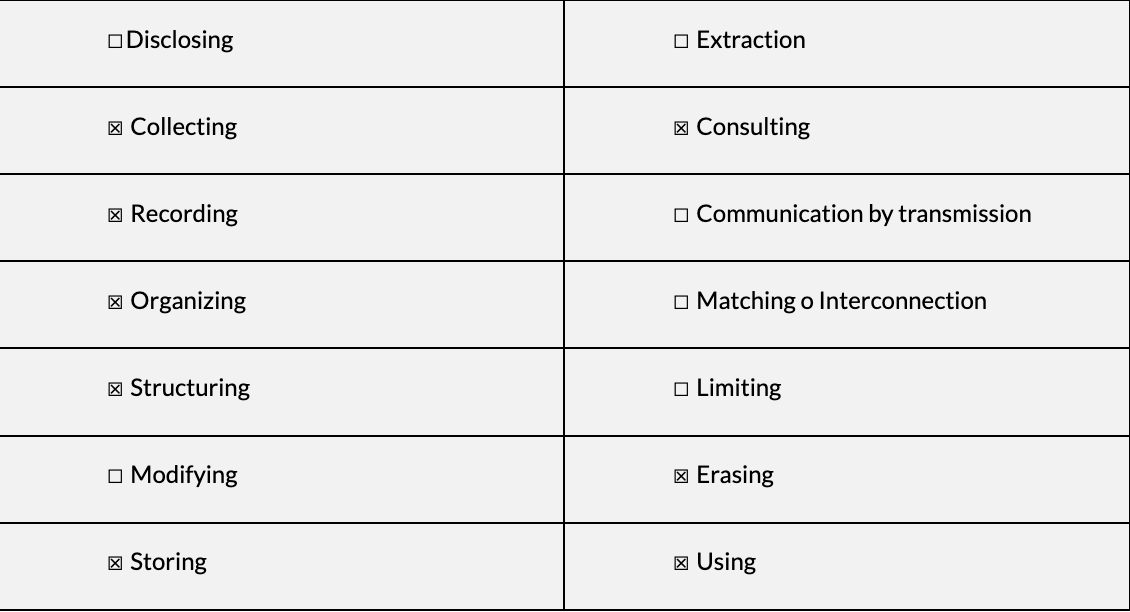1130x612 pixels.
Task: Click the Erasing label text
Action: (x=734, y=475)
